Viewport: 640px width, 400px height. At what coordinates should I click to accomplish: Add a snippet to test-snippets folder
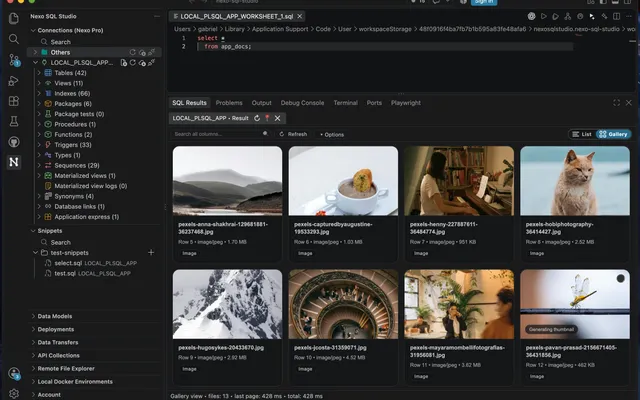click(x=151, y=252)
